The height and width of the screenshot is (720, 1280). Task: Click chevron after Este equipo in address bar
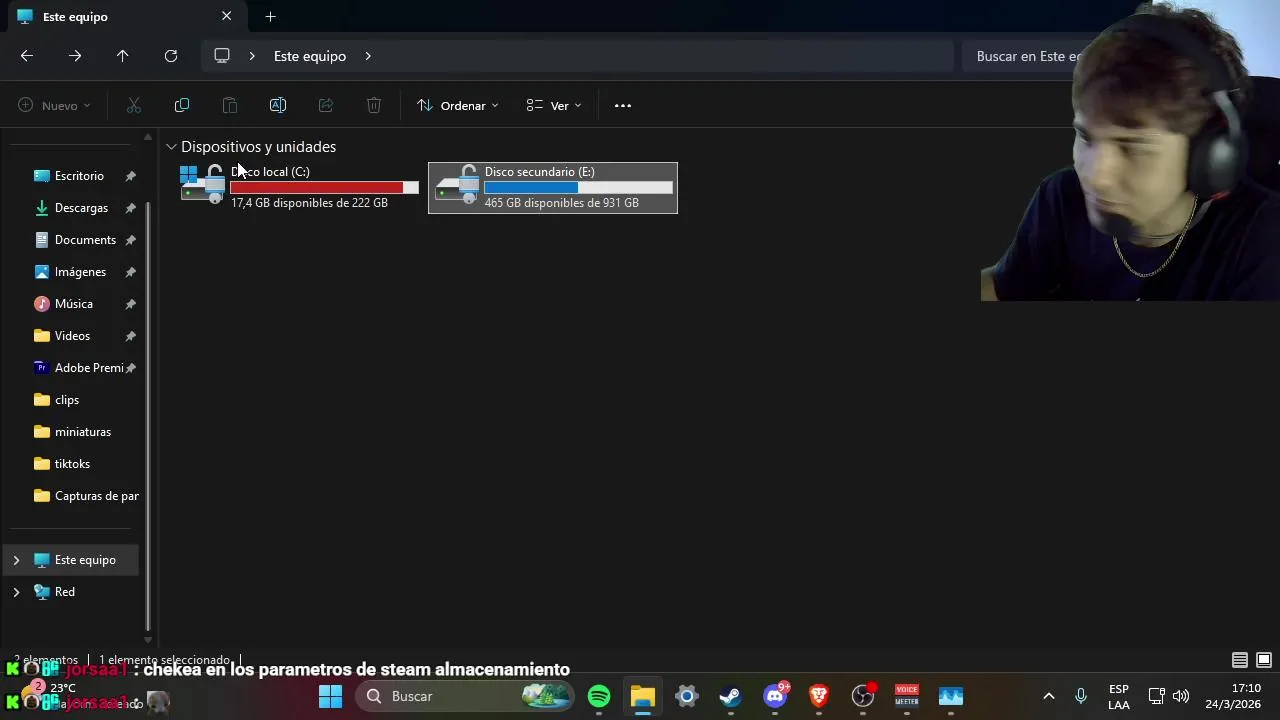click(368, 56)
